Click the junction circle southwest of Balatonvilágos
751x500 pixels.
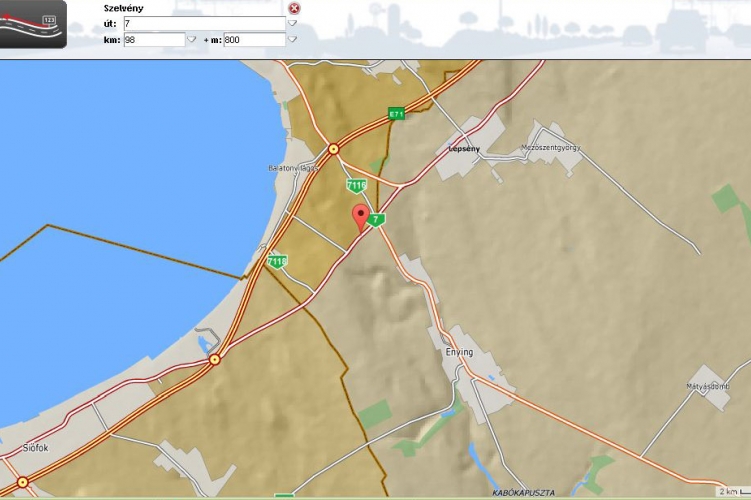pyautogui.click(x=214, y=360)
